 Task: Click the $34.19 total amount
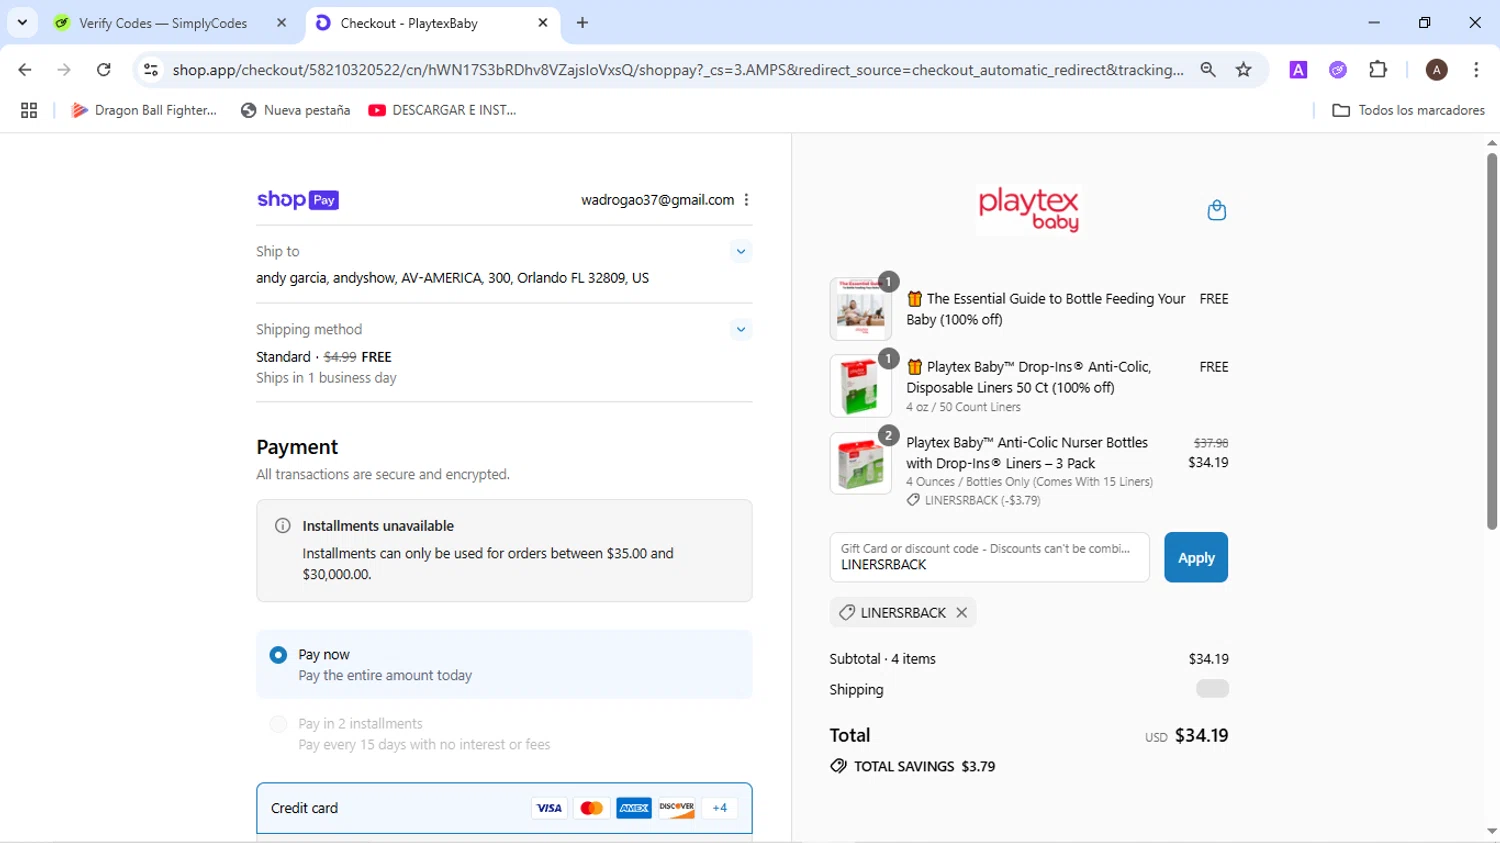coord(1201,735)
